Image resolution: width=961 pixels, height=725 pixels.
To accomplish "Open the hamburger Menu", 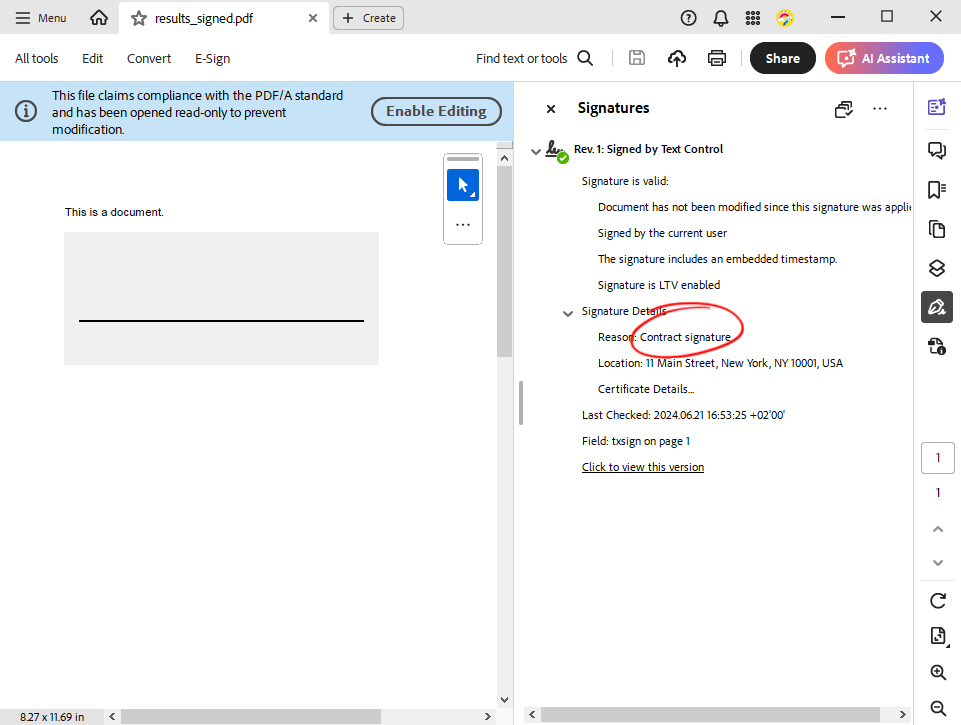I will 40,18.
